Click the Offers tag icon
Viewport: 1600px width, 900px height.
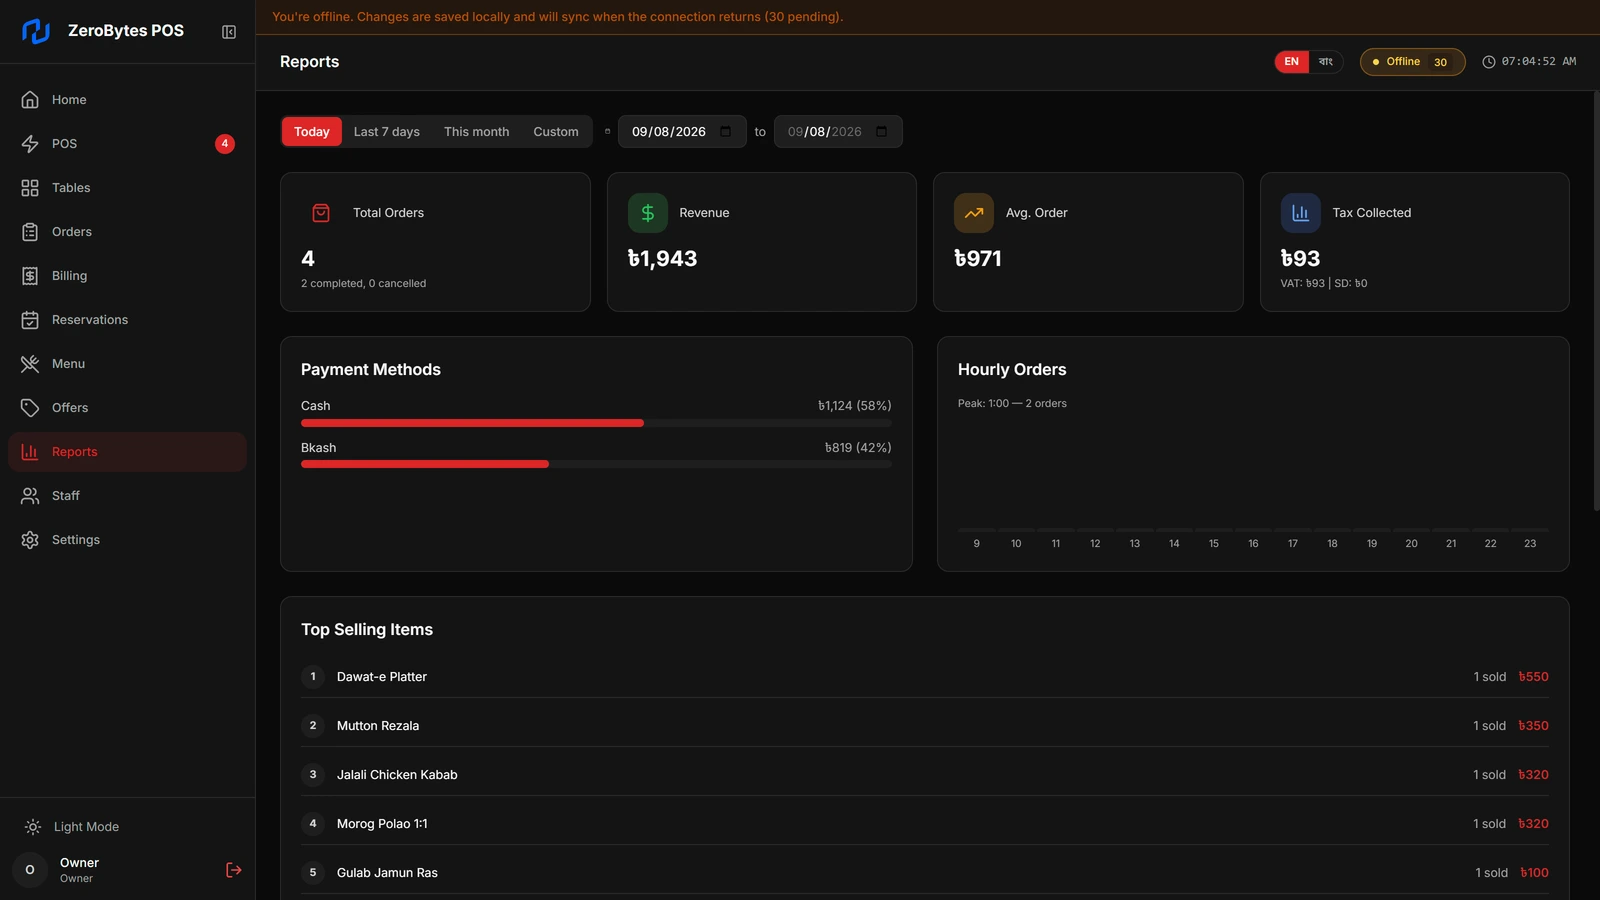[30, 408]
